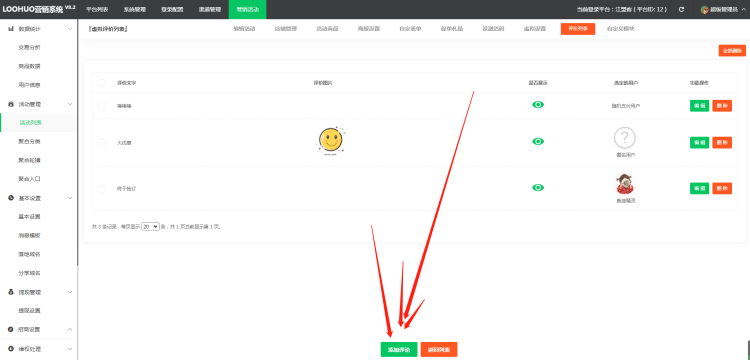Click the question mark anonymous user avatar
Image resolution: width=750 pixels, height=360 pixels.
(x=625, y=138)
